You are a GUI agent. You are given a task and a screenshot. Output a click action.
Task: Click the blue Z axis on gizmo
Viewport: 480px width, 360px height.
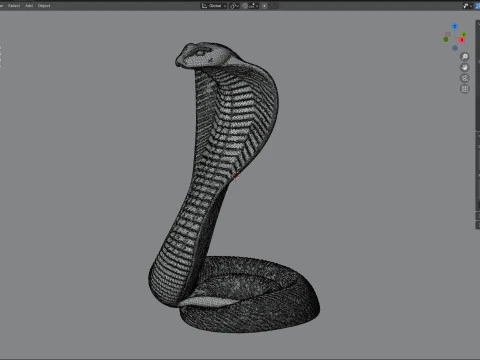(455, 26)
